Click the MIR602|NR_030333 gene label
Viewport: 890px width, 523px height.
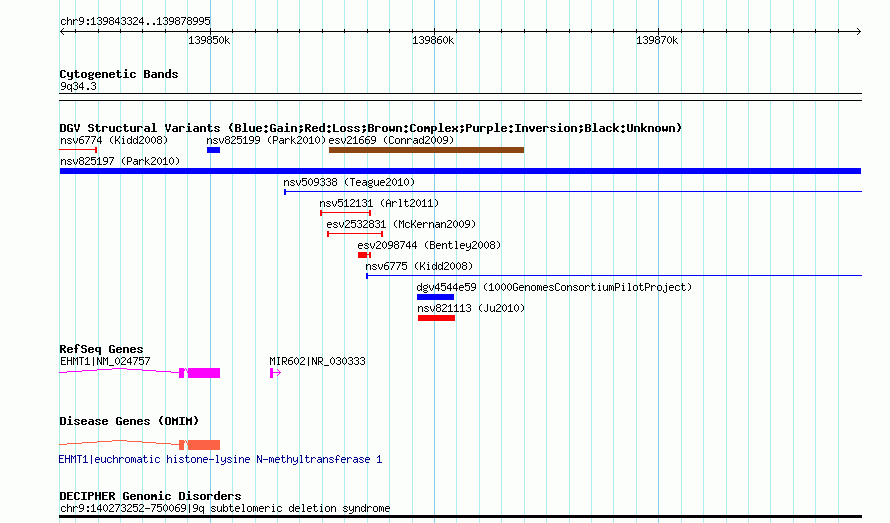[317, 361]
